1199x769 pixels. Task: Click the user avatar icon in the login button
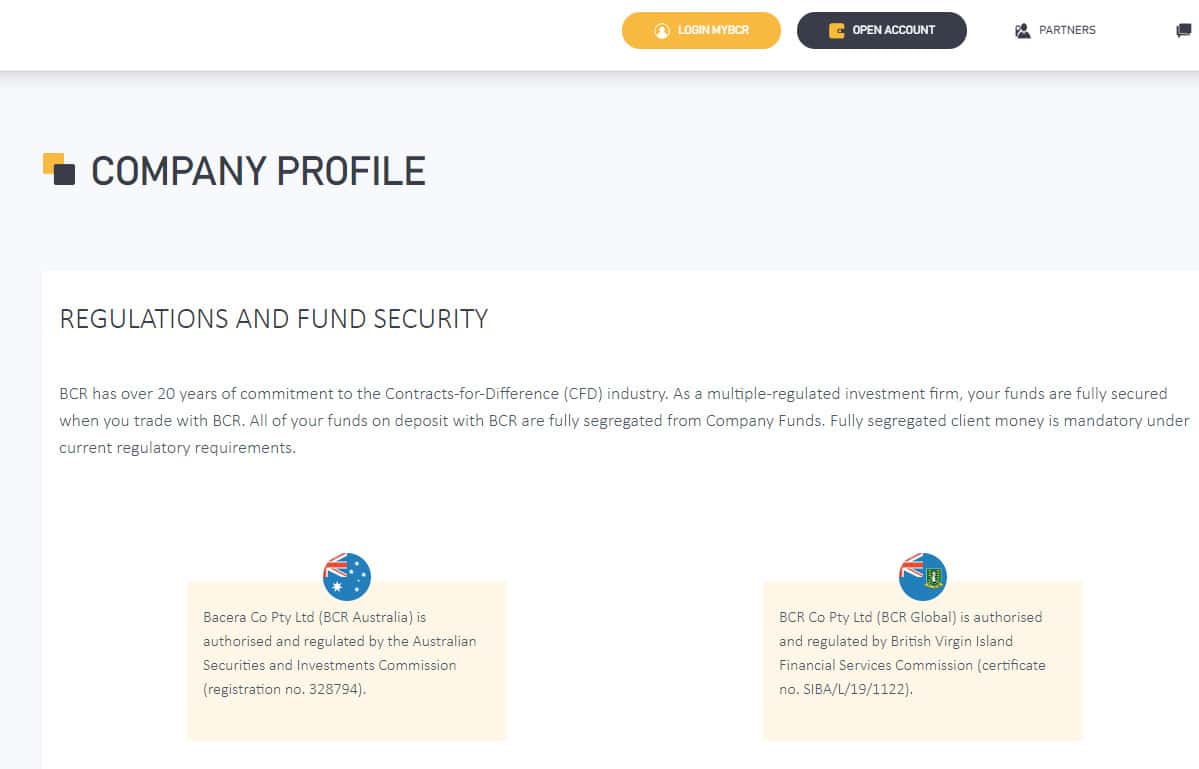click(661, 31)
